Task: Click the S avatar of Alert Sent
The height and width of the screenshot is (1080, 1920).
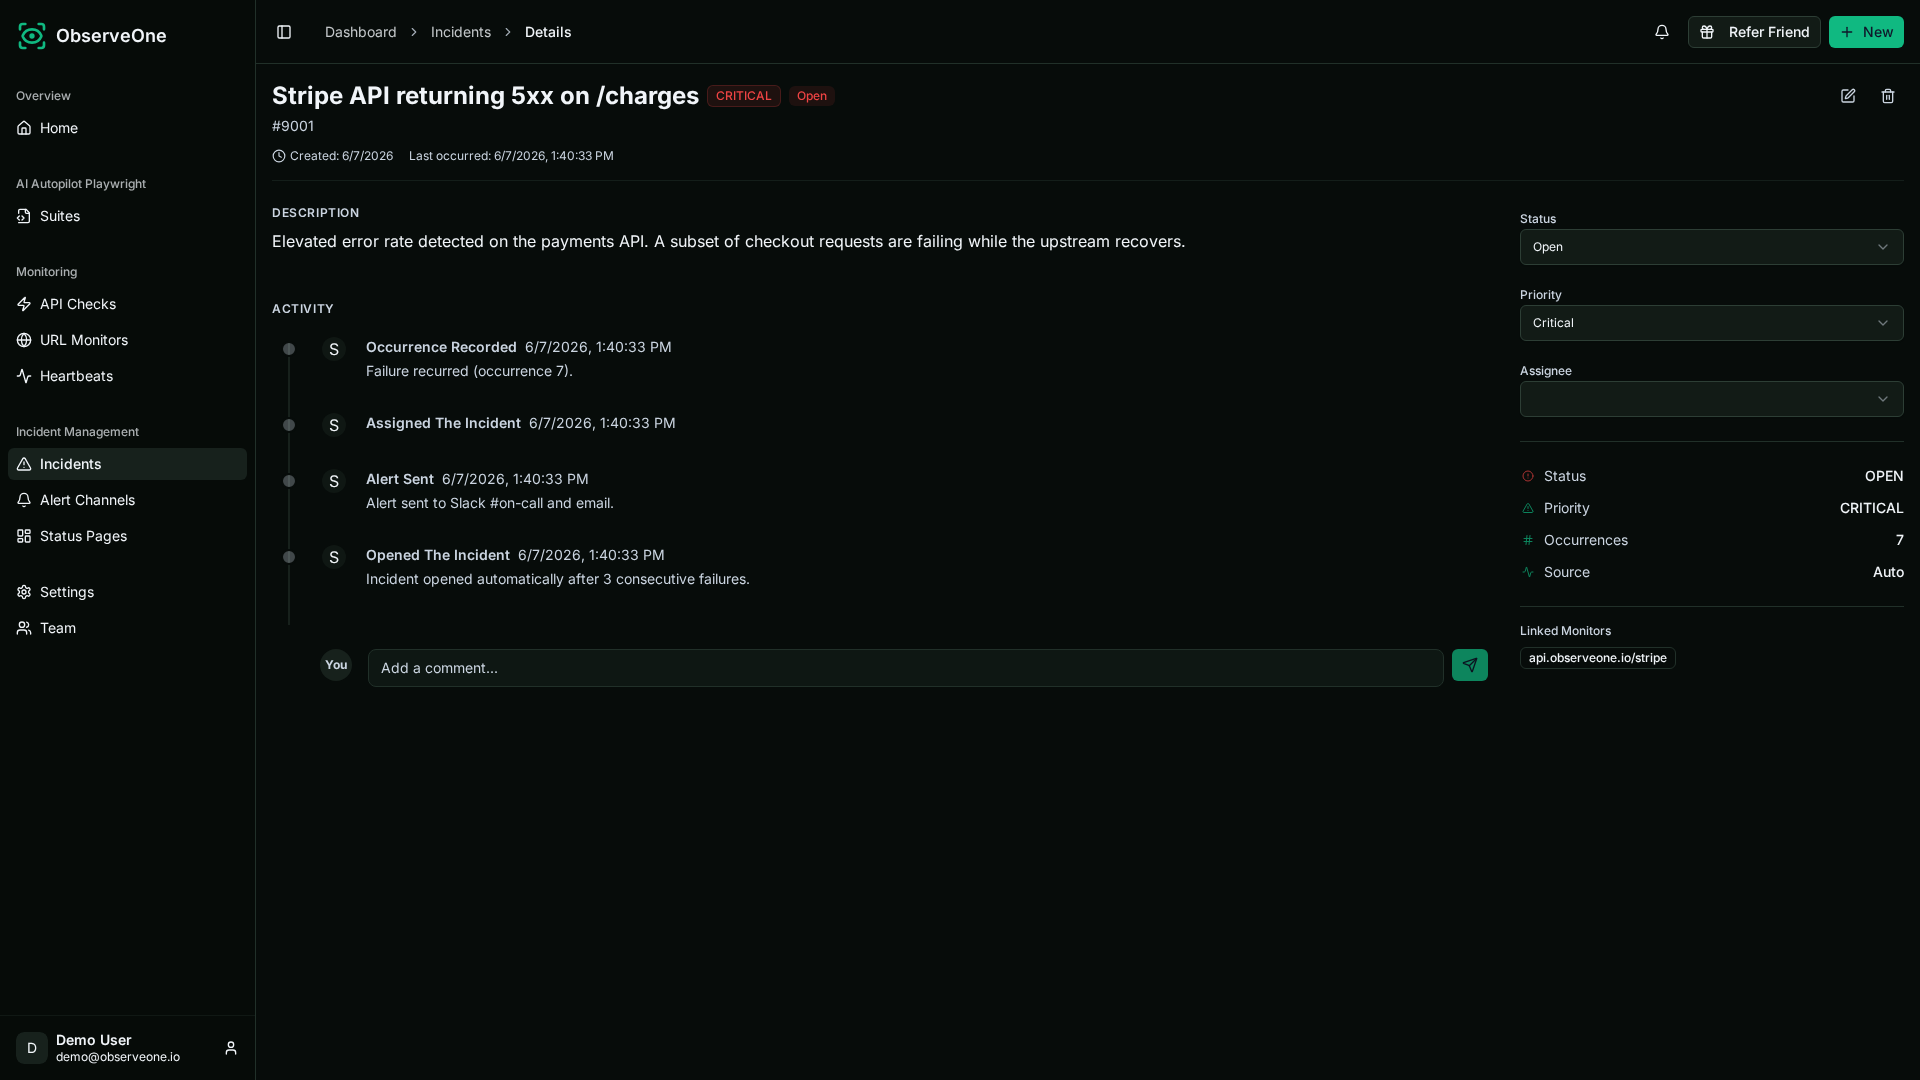Action: tap(334, 481)
